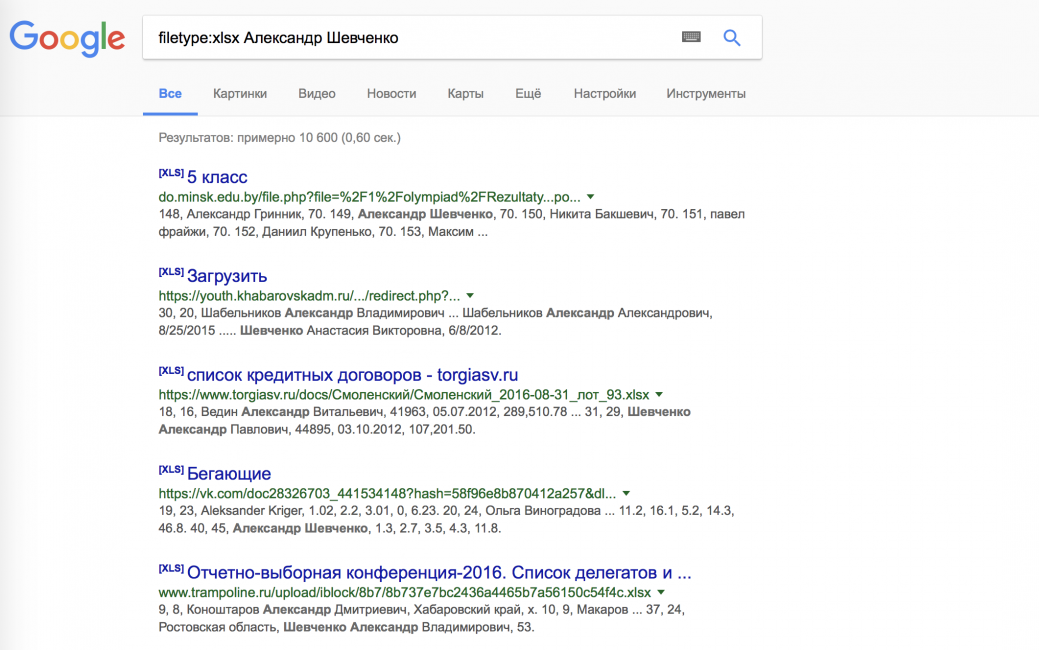
Task: Open the '5 класс' result link
Action: [217, 178]
